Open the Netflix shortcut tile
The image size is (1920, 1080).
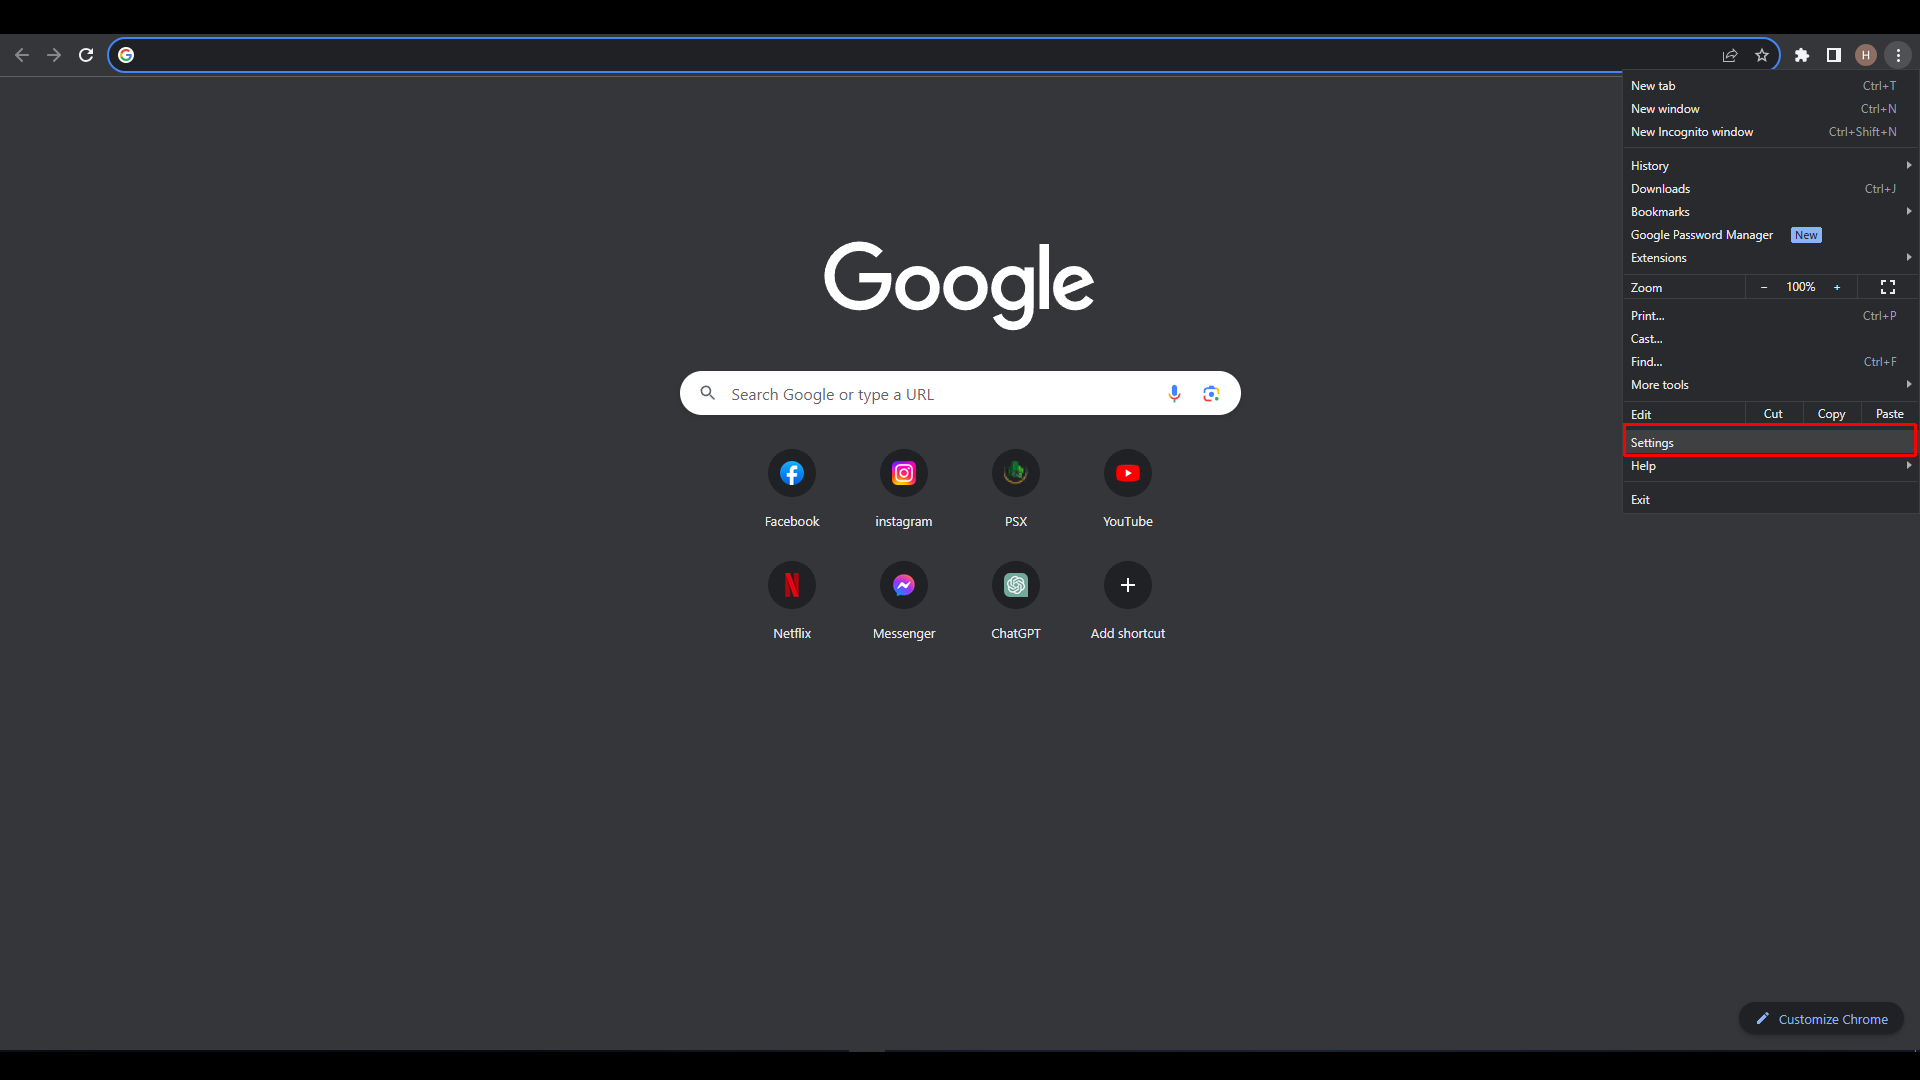click(x=791, y=586)
